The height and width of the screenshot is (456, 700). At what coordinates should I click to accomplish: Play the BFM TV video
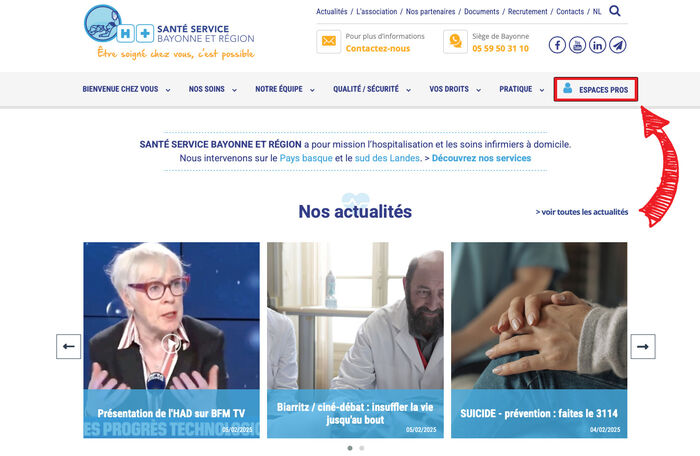171,343
